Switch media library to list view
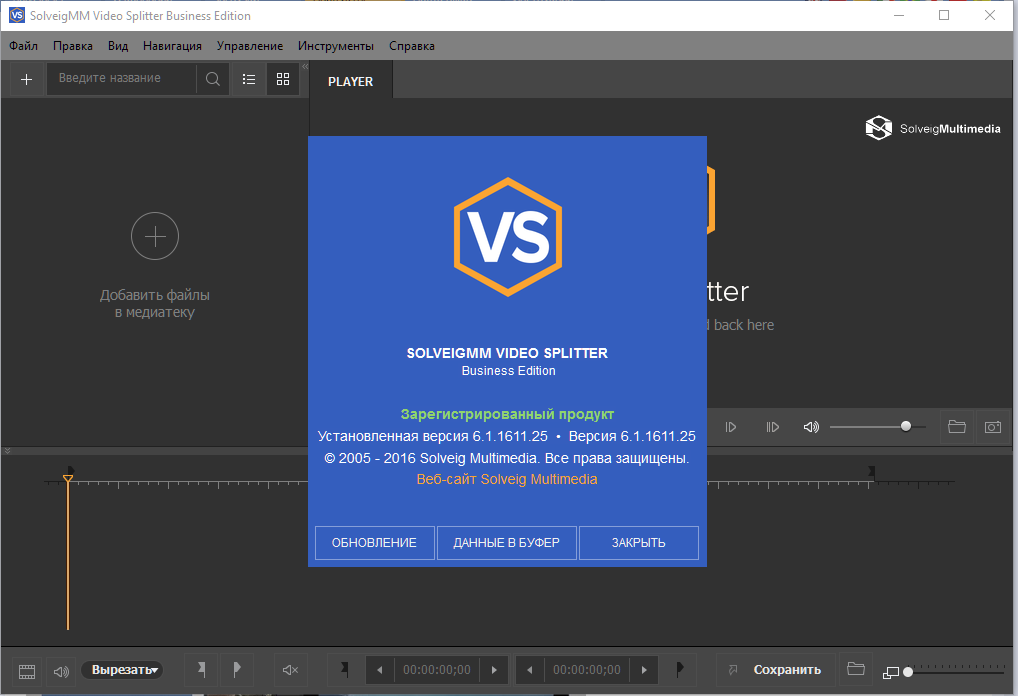The image size is (1018, 696). coord(249,79)
